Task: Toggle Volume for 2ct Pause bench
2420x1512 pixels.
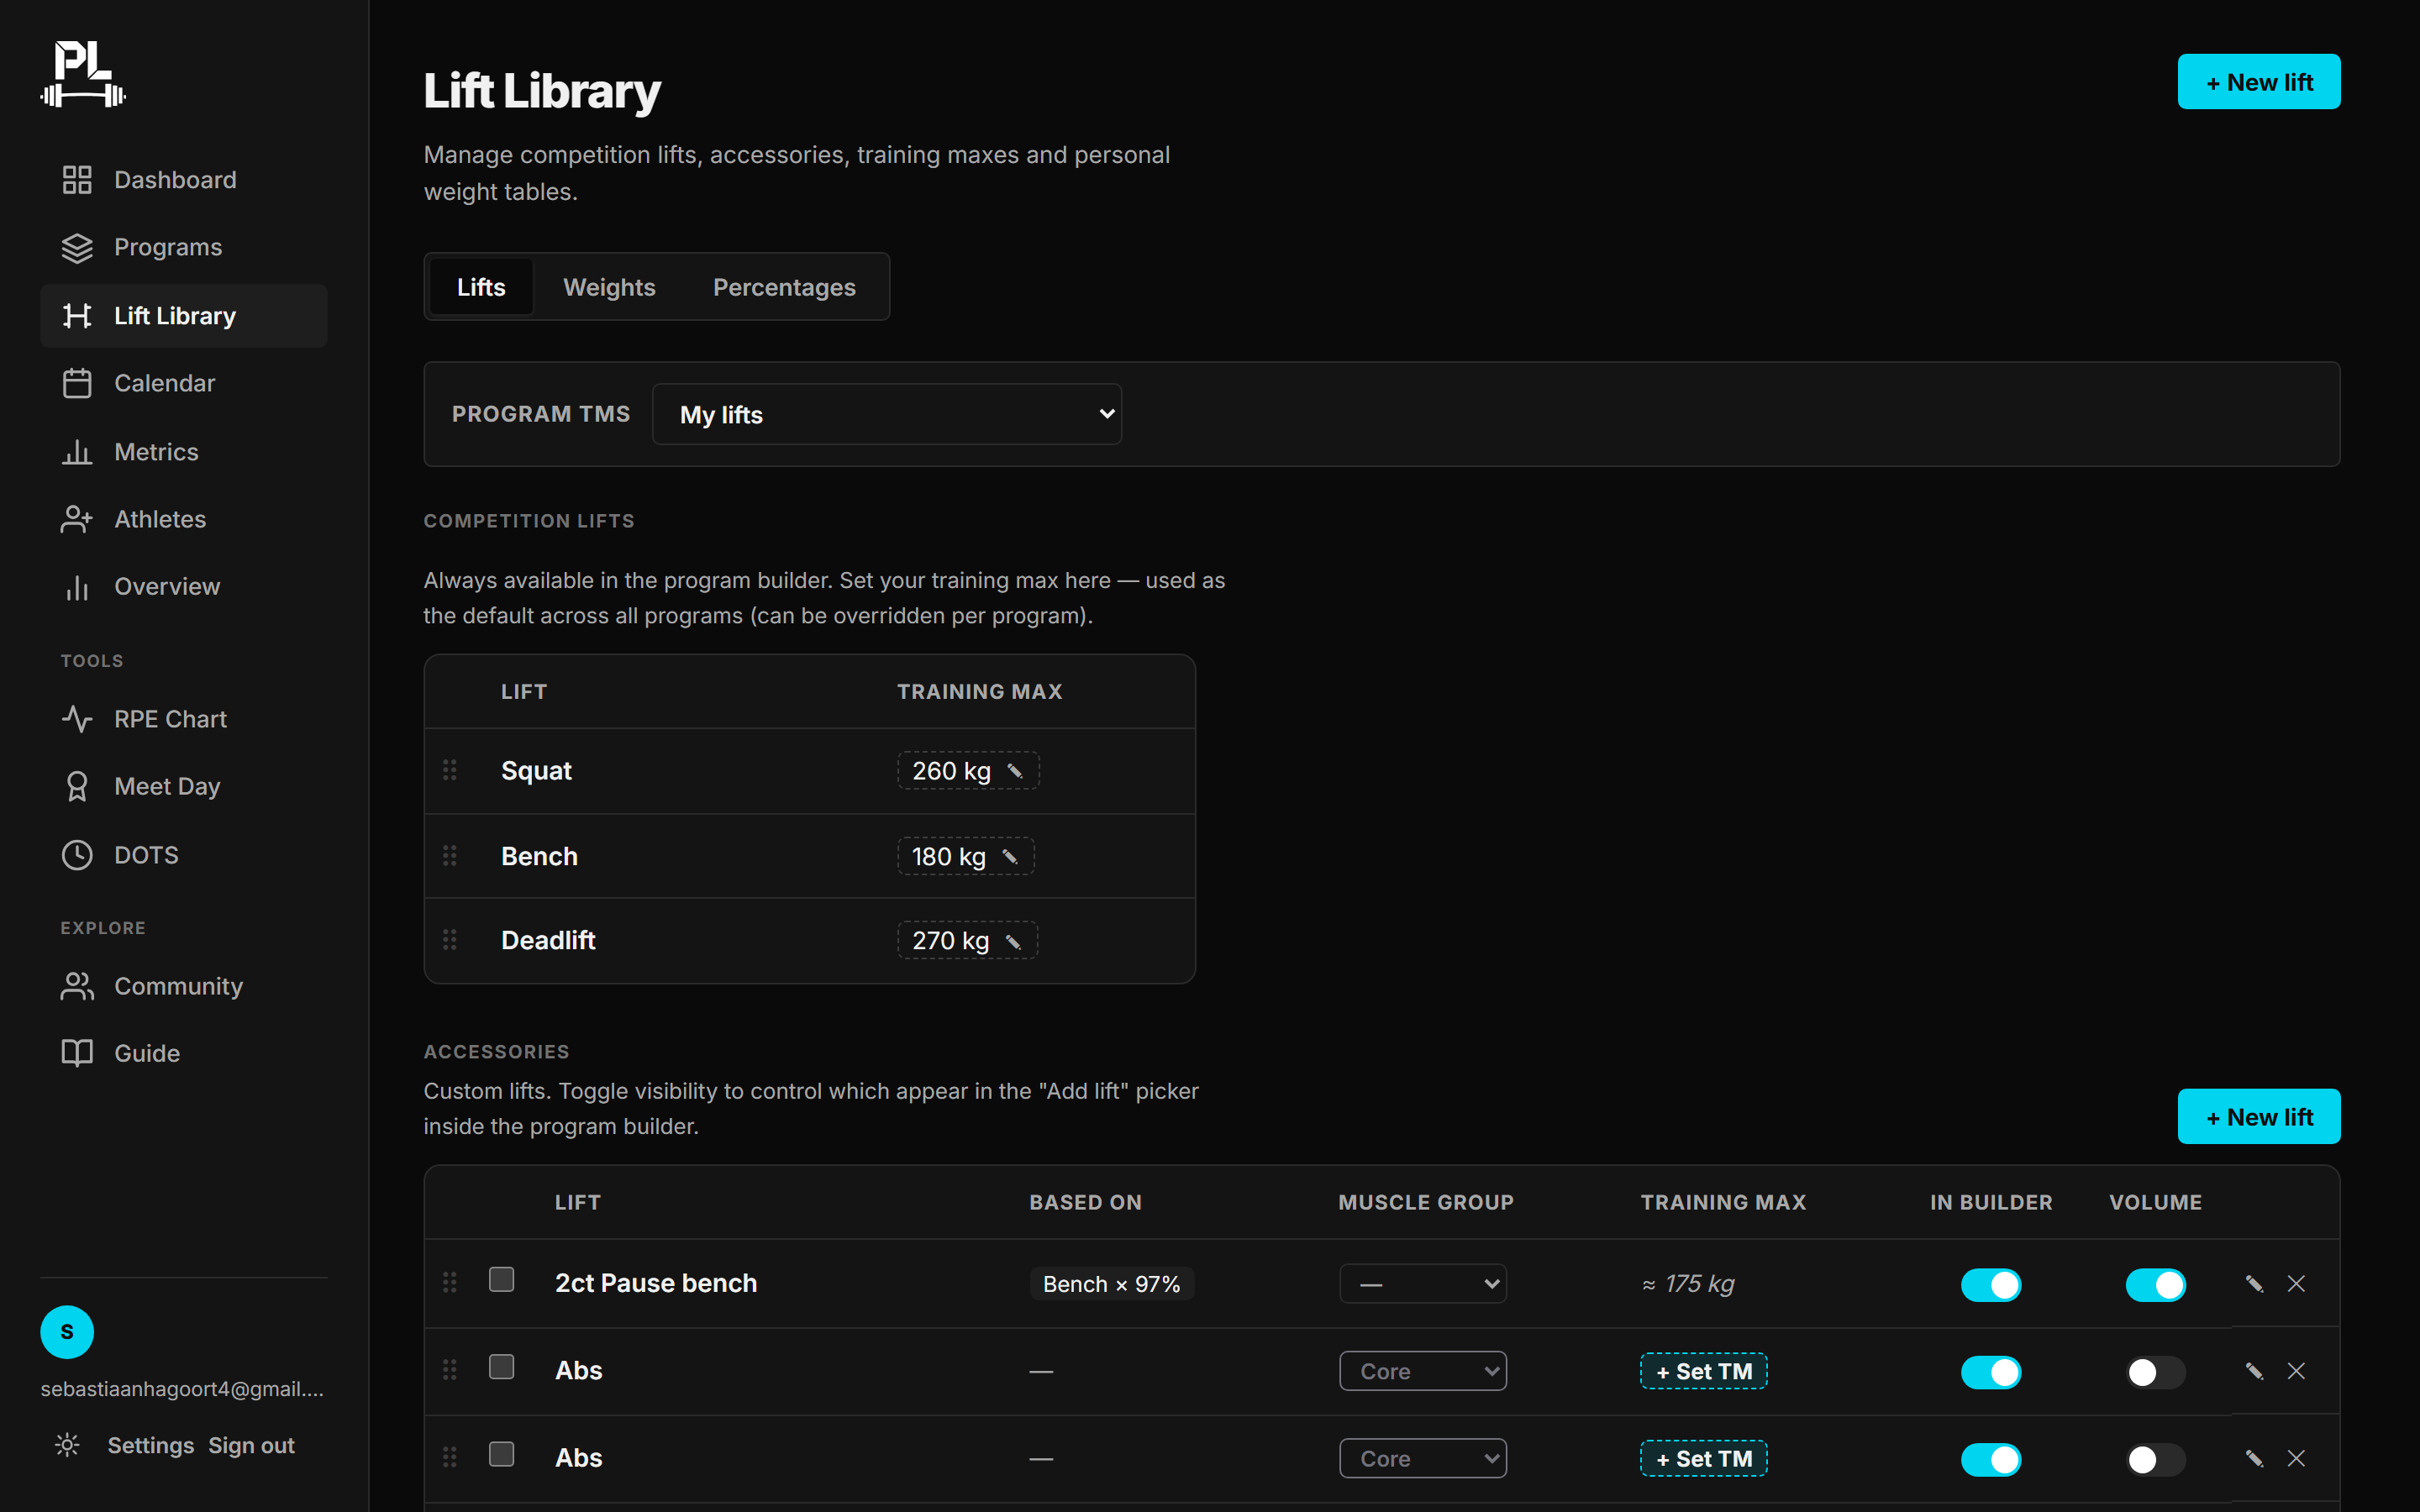Action: (x=2156, y=1285)
